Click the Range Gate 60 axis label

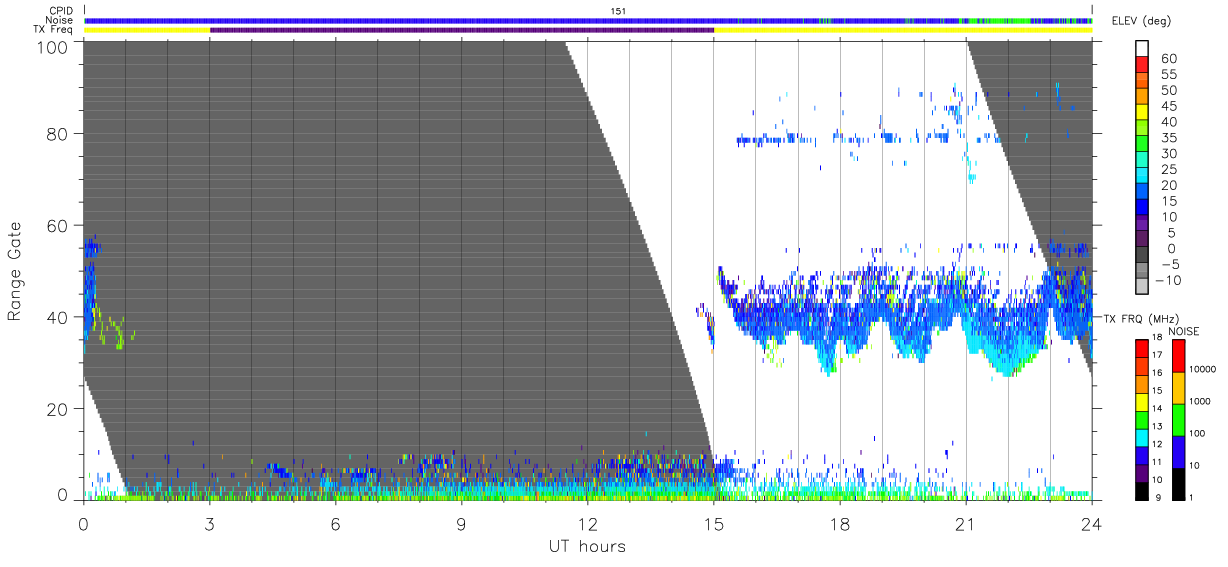click(59, 226)
